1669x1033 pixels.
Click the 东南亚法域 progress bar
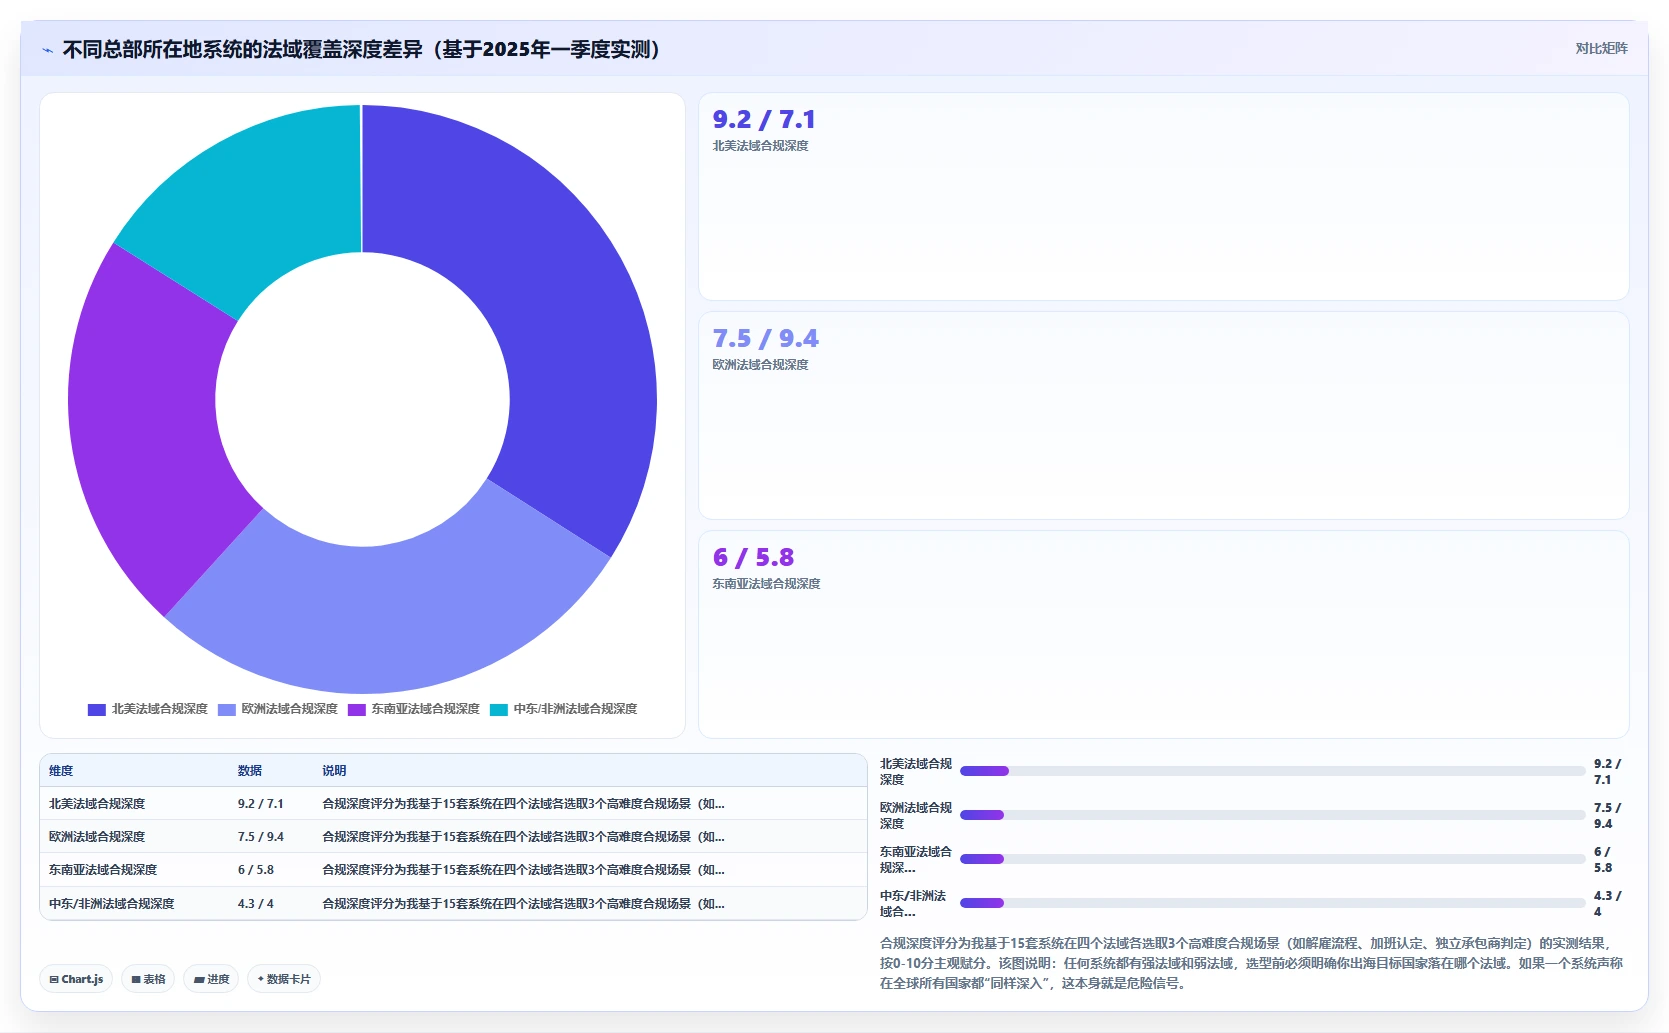(x=1272, y=859)
